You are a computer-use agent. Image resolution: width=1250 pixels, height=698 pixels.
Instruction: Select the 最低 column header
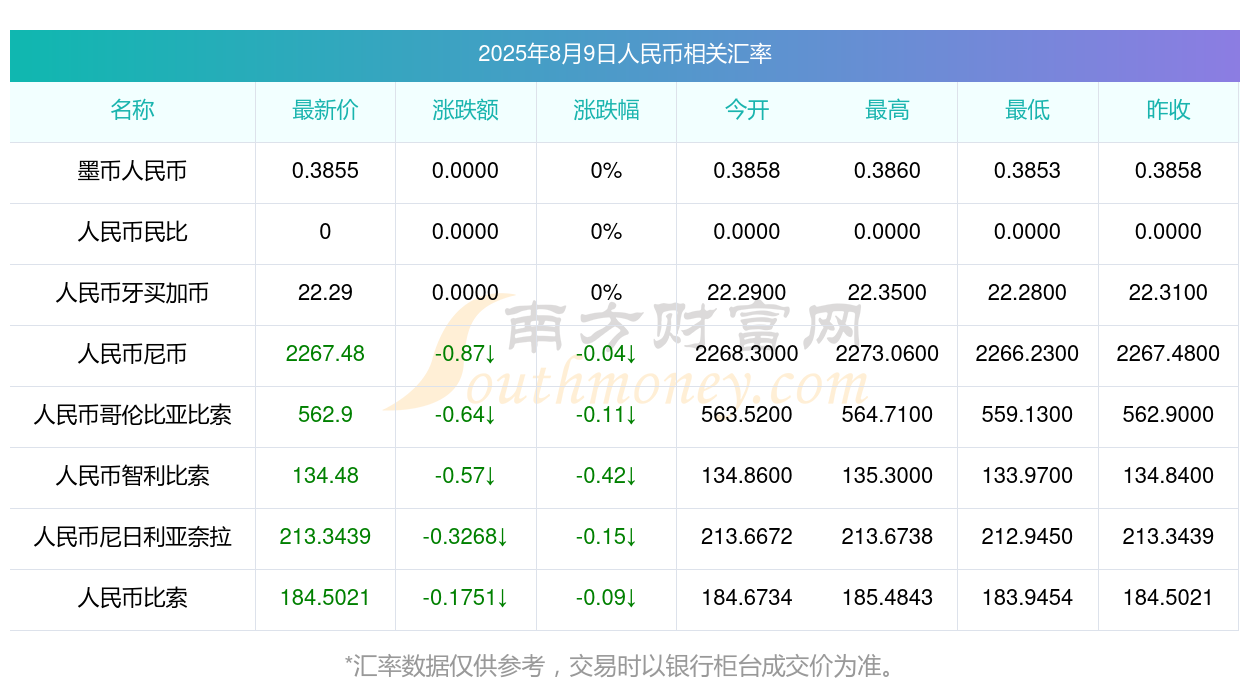point(1027,110)
